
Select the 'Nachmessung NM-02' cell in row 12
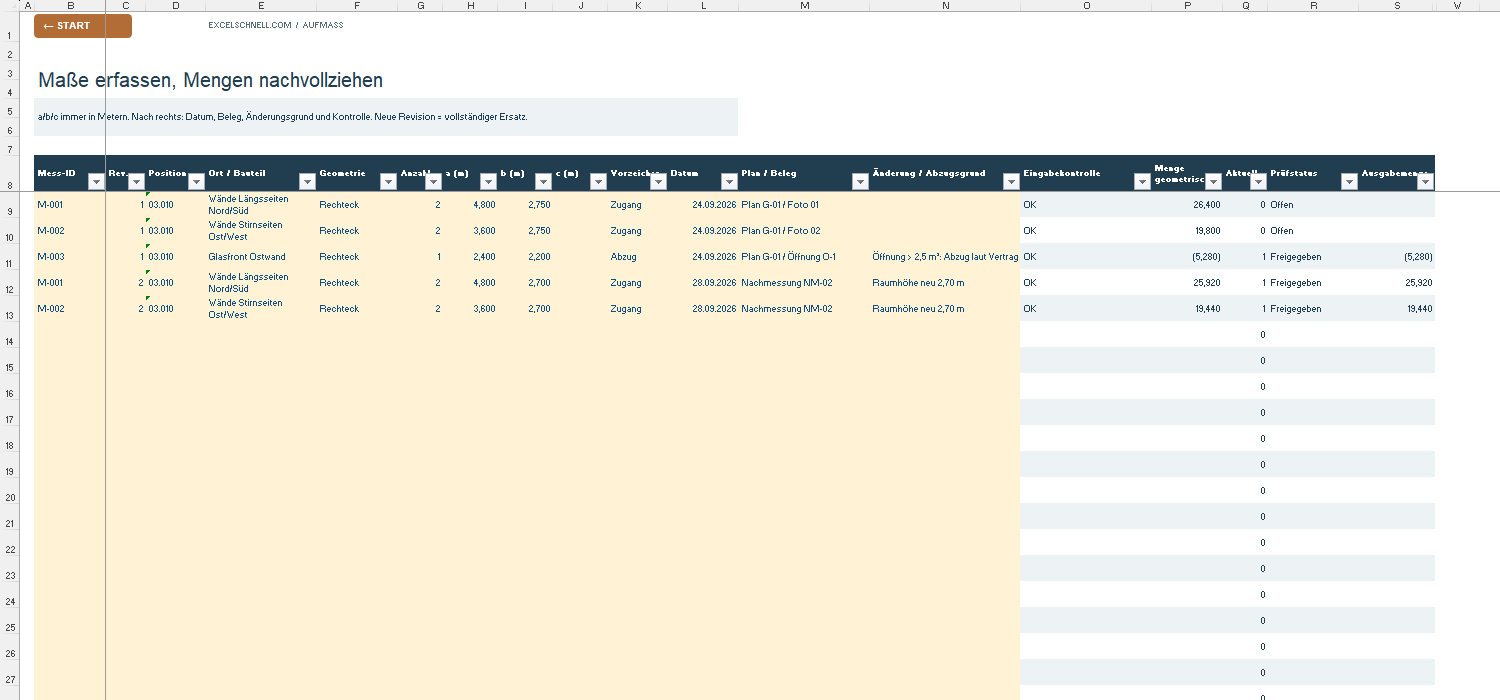coord(804,283)
